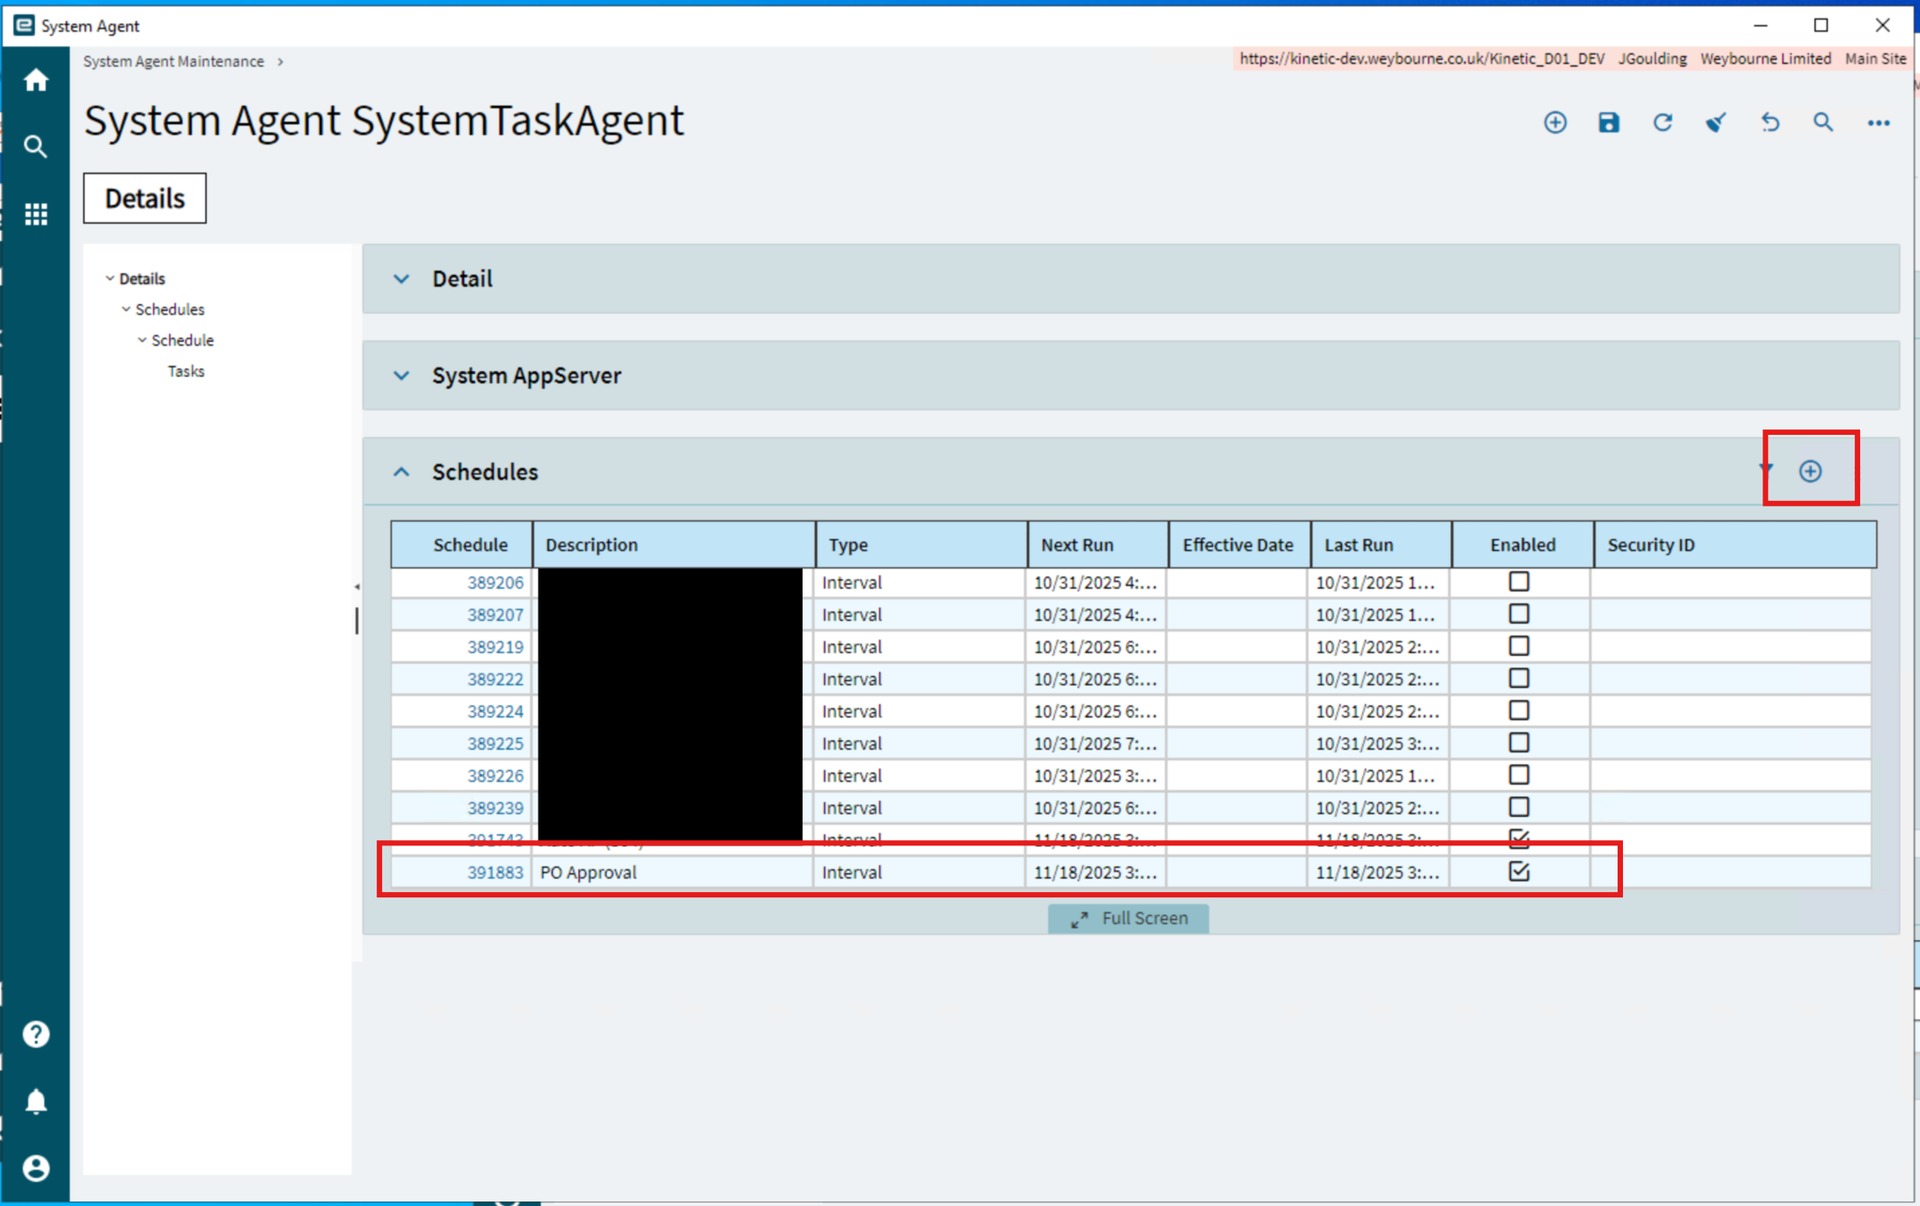
Task: Collapse the Details tree node
Action: tap(110, 279)
